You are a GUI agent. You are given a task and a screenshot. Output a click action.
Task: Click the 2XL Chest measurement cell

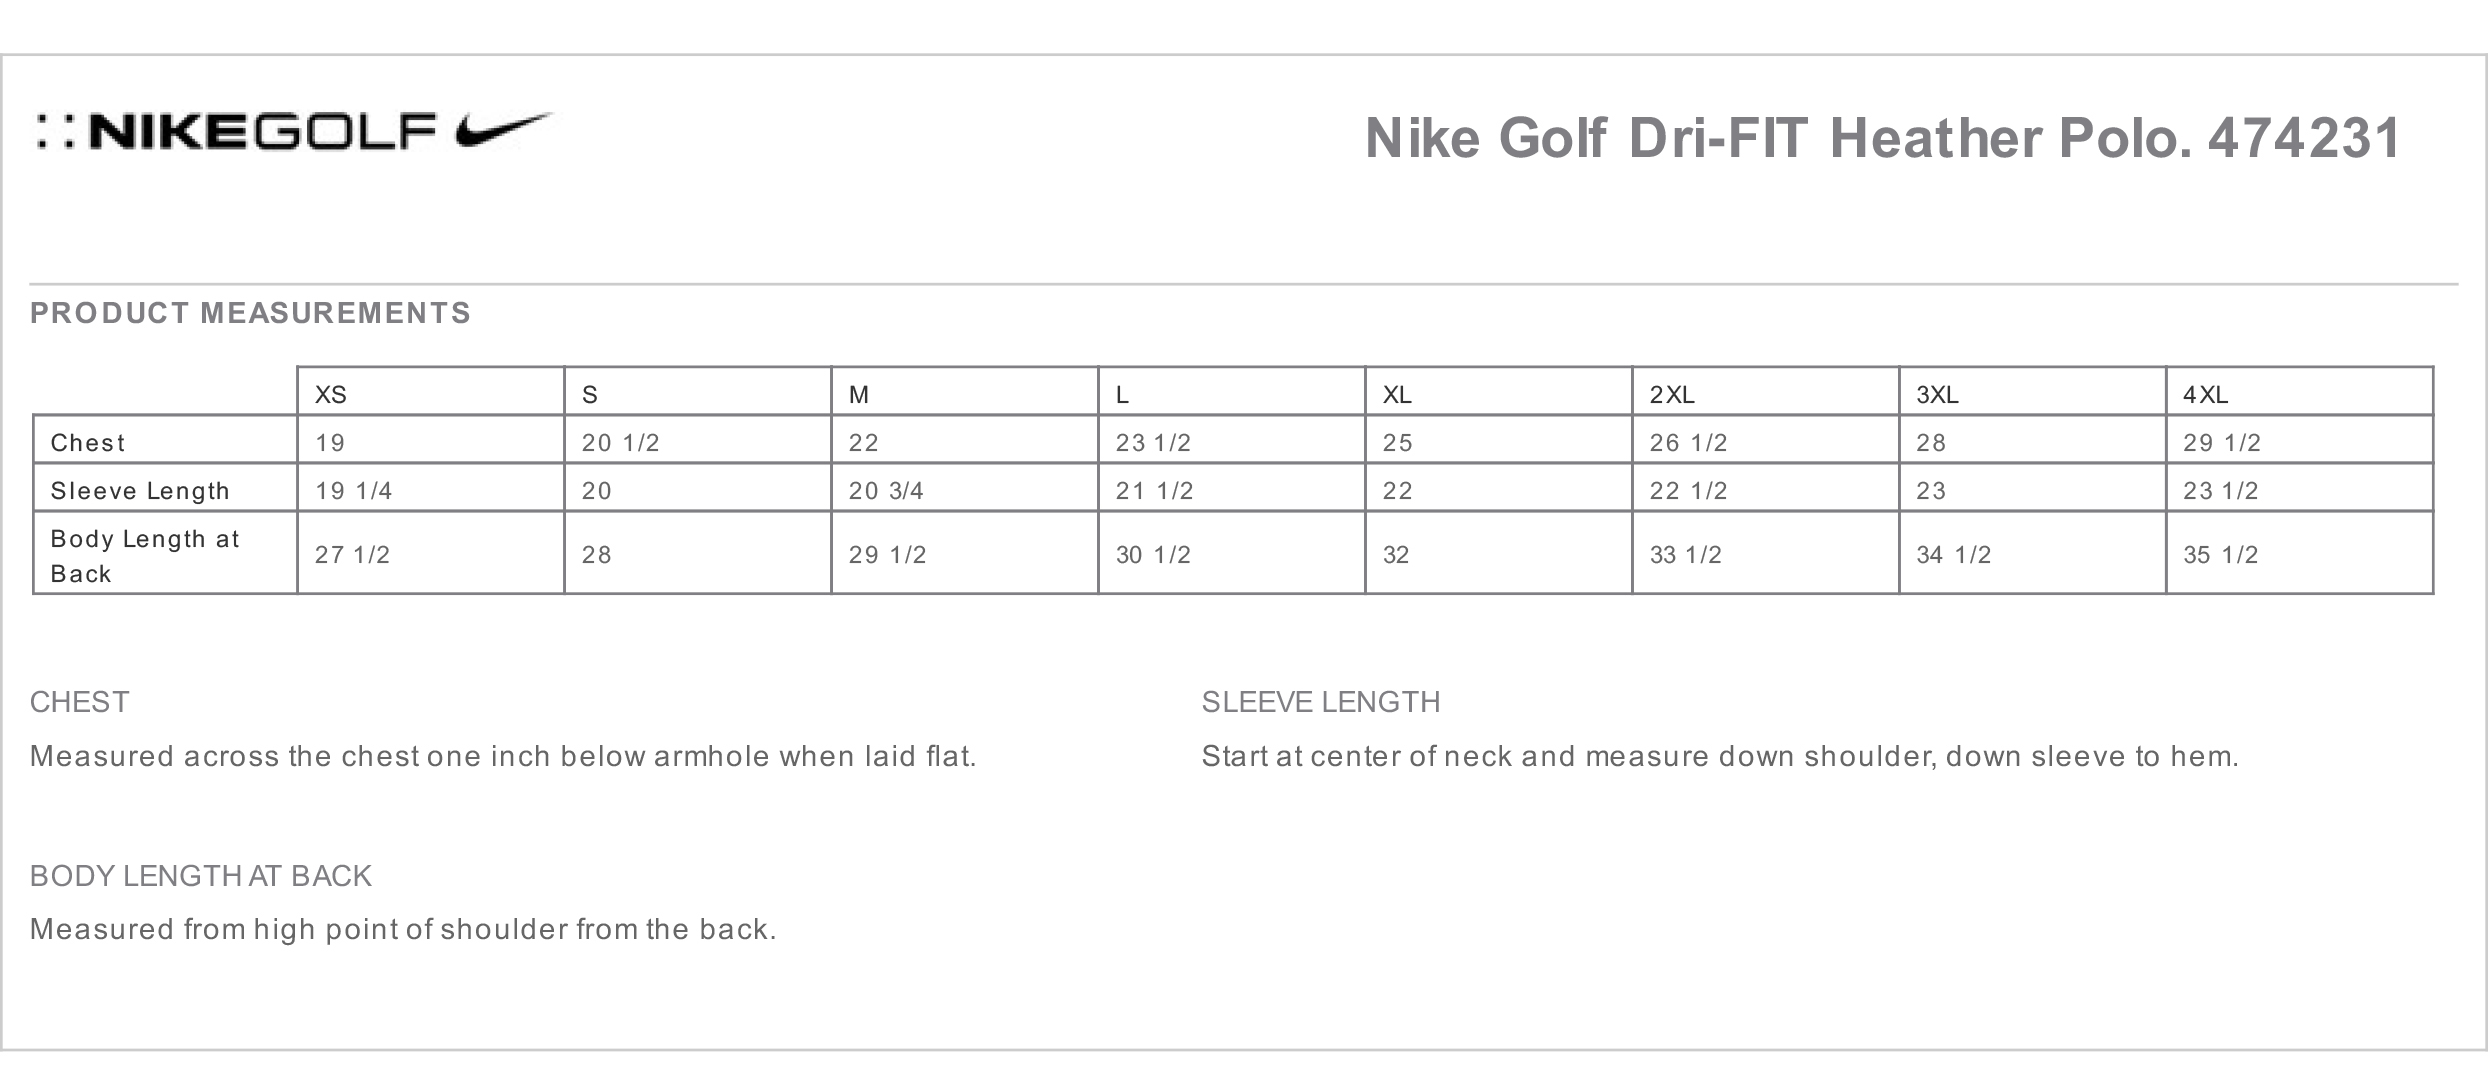coord(1688,443)
